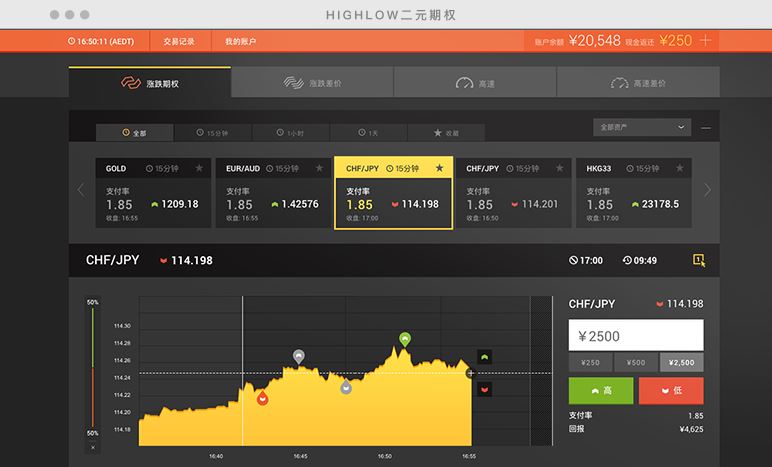Image resolution: width=772 pixels, height=467 pixels.
Task: Click the 账户余额 ¥20,548 balance
Action: pyautogui.click(x=578, y=41)
